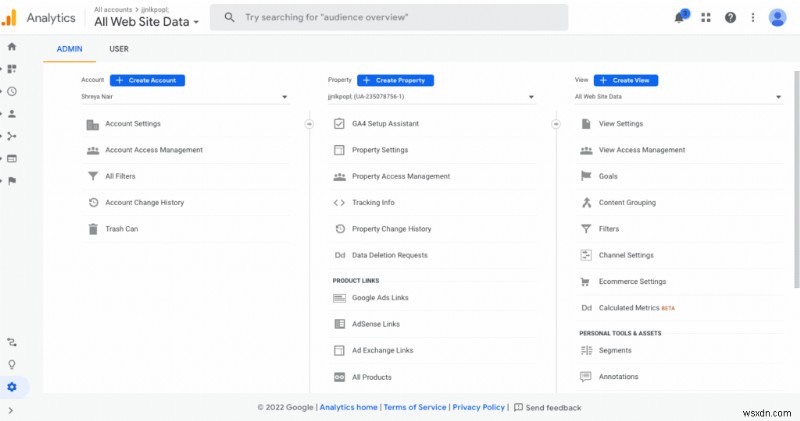800x421 pixels.
Task: Open the Realtime clock icon in sidebar
Action: [12, 91]
